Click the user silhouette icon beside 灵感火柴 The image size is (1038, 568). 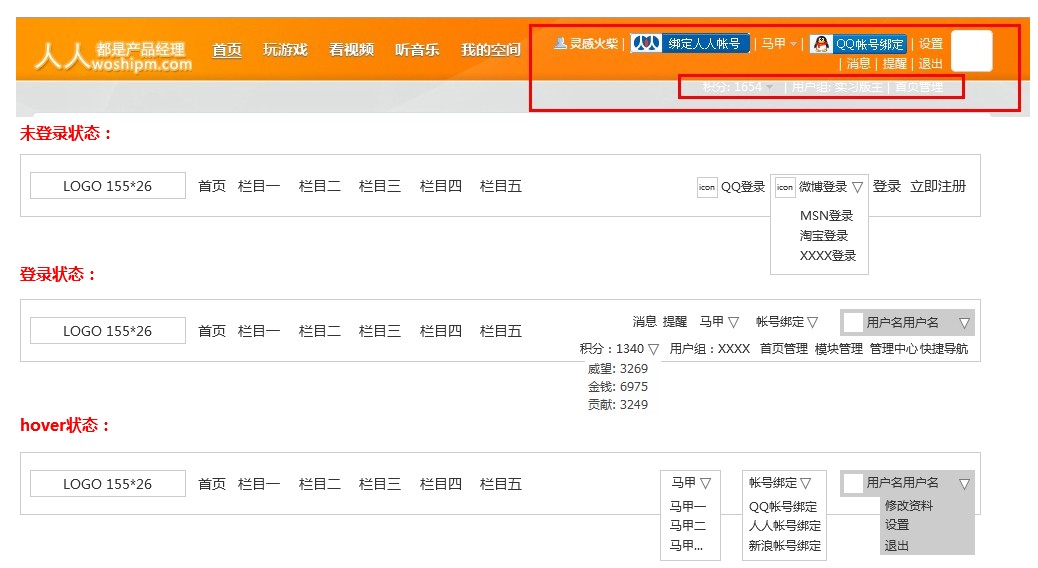(x=560, y=43)
